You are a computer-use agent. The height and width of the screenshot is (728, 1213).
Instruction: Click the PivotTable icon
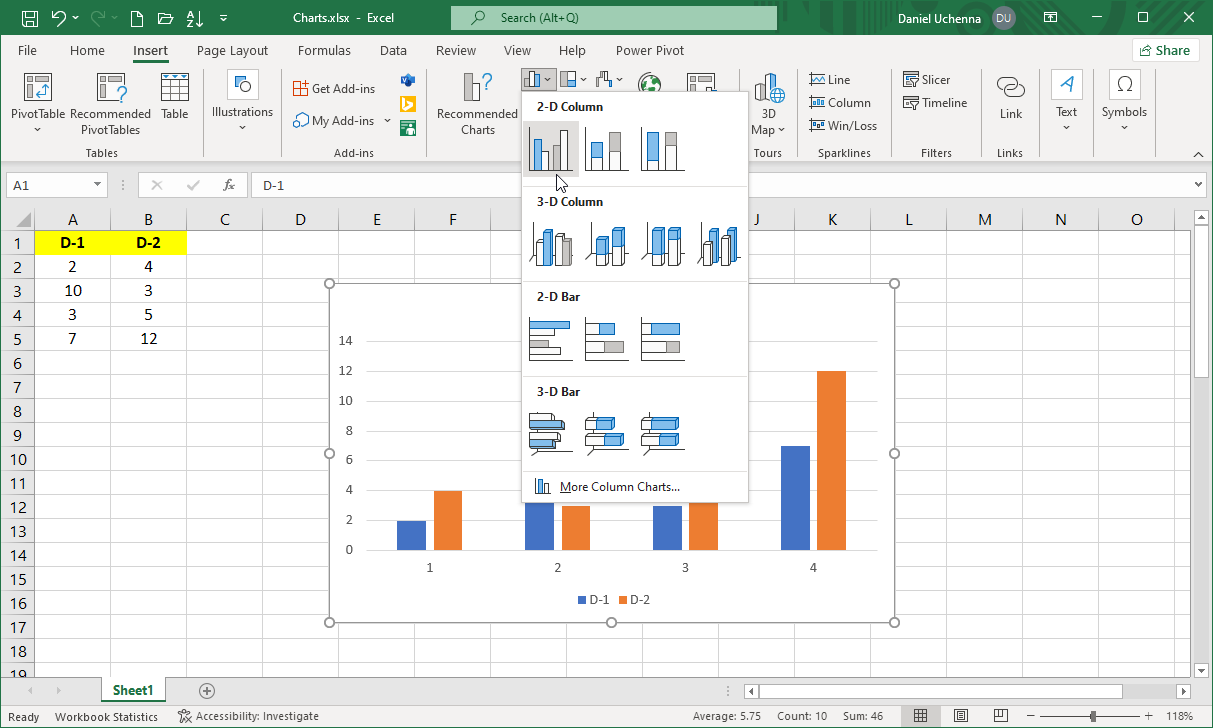(x=38, y=90)
